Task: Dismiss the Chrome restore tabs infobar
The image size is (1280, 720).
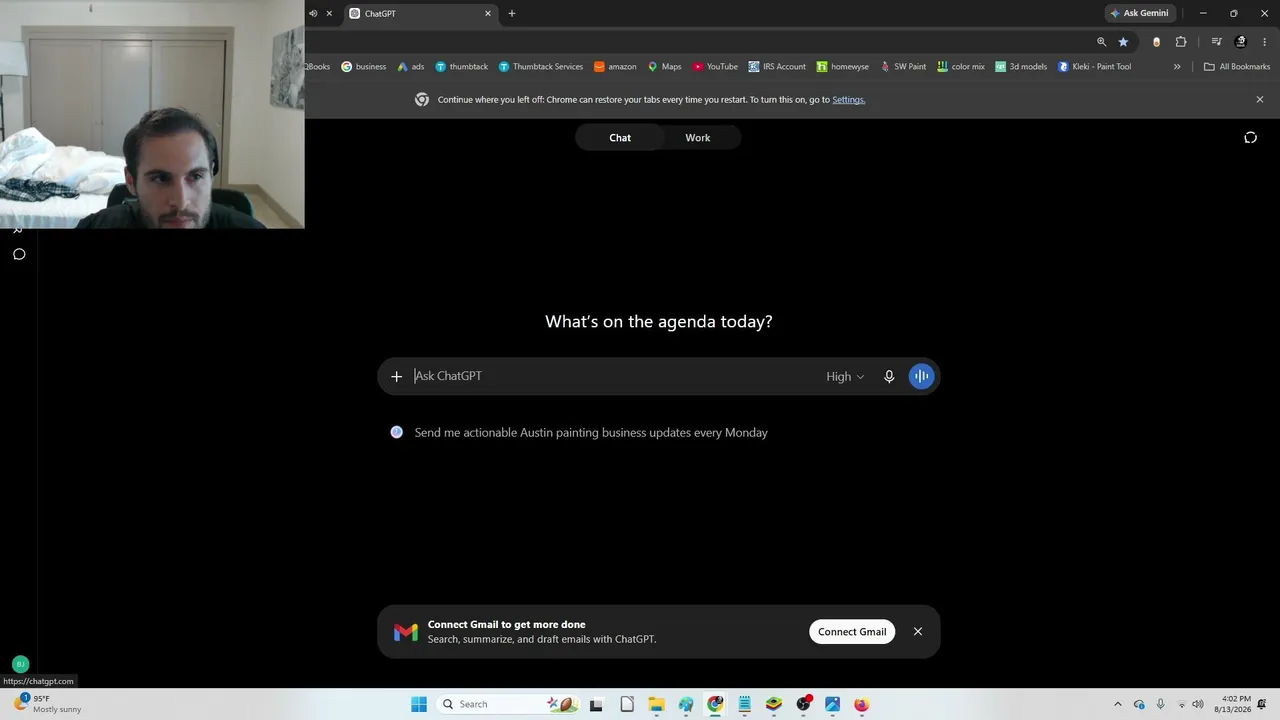Action: pos(1260,100)
